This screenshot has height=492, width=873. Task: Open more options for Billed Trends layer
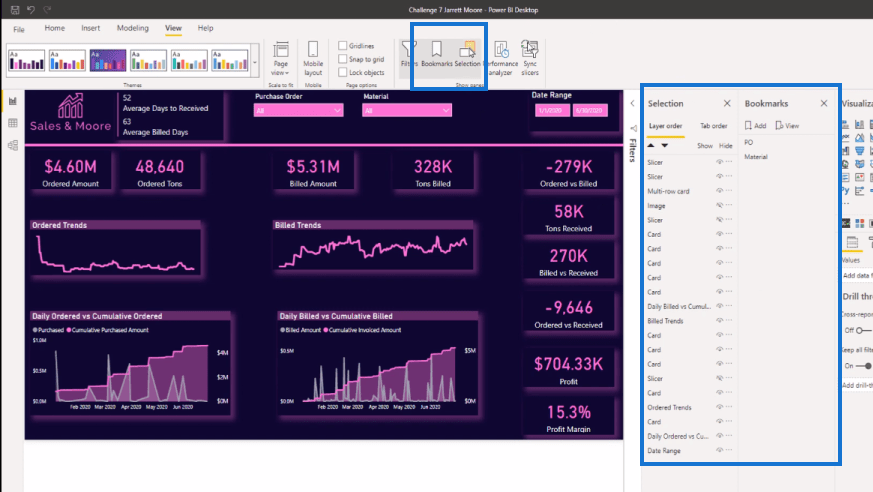click(x=729, y=320)
